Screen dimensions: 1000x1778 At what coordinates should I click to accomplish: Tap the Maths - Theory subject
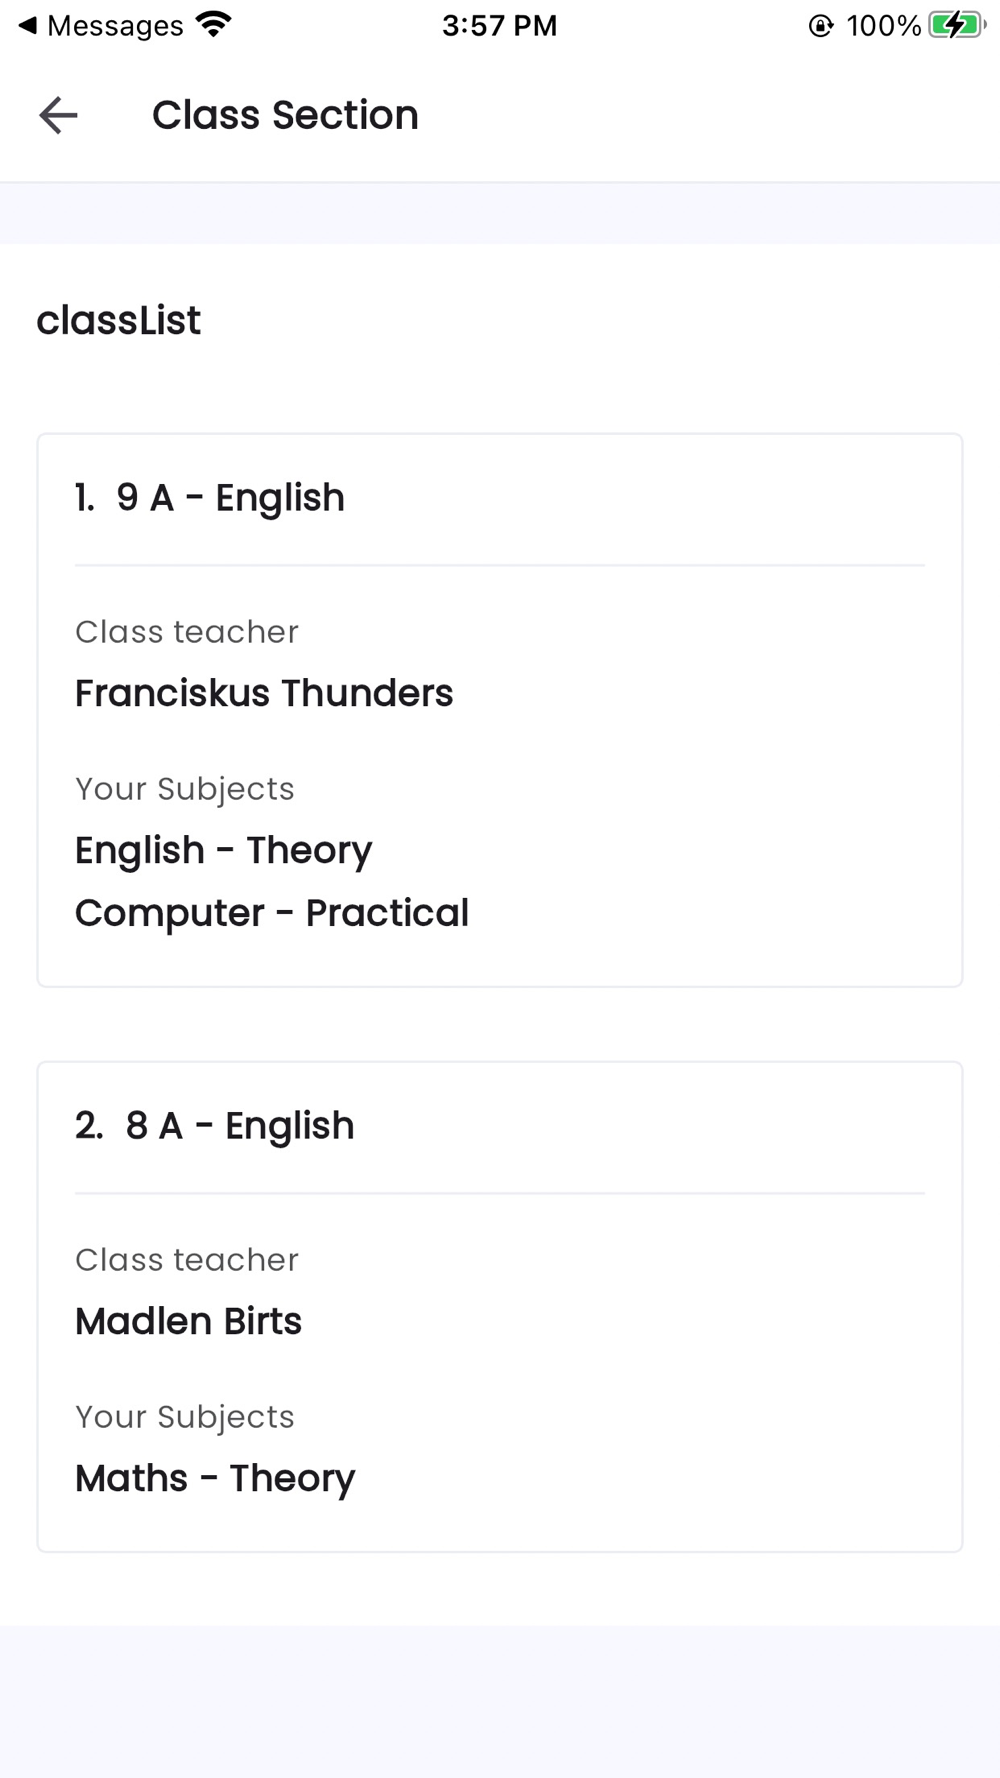215,1478
